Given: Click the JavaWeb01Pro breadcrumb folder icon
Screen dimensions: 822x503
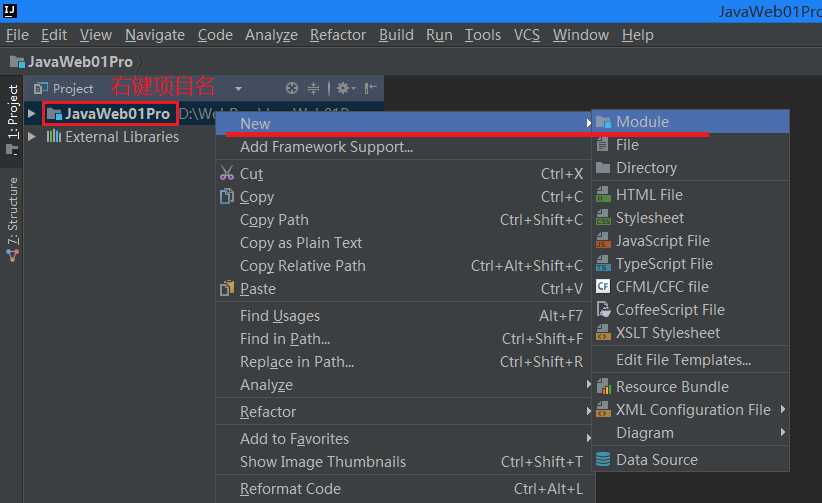Looking at the screenshot, I should point(17,62).
